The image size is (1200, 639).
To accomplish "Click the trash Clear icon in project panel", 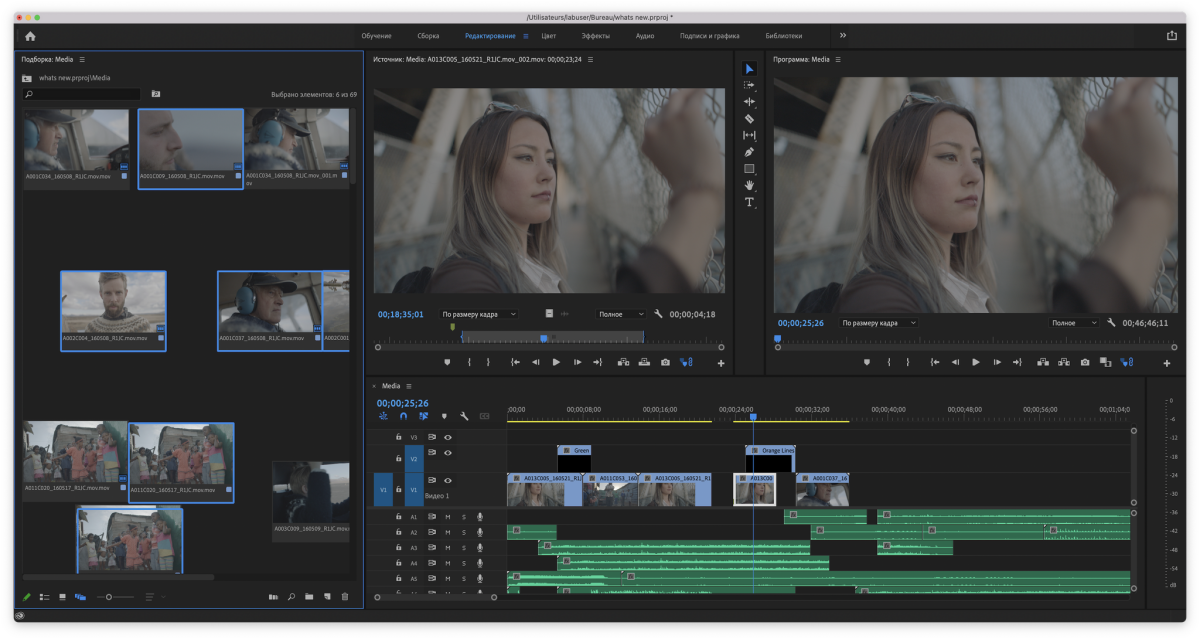I will pyautogui.click(x=345, y=597).
